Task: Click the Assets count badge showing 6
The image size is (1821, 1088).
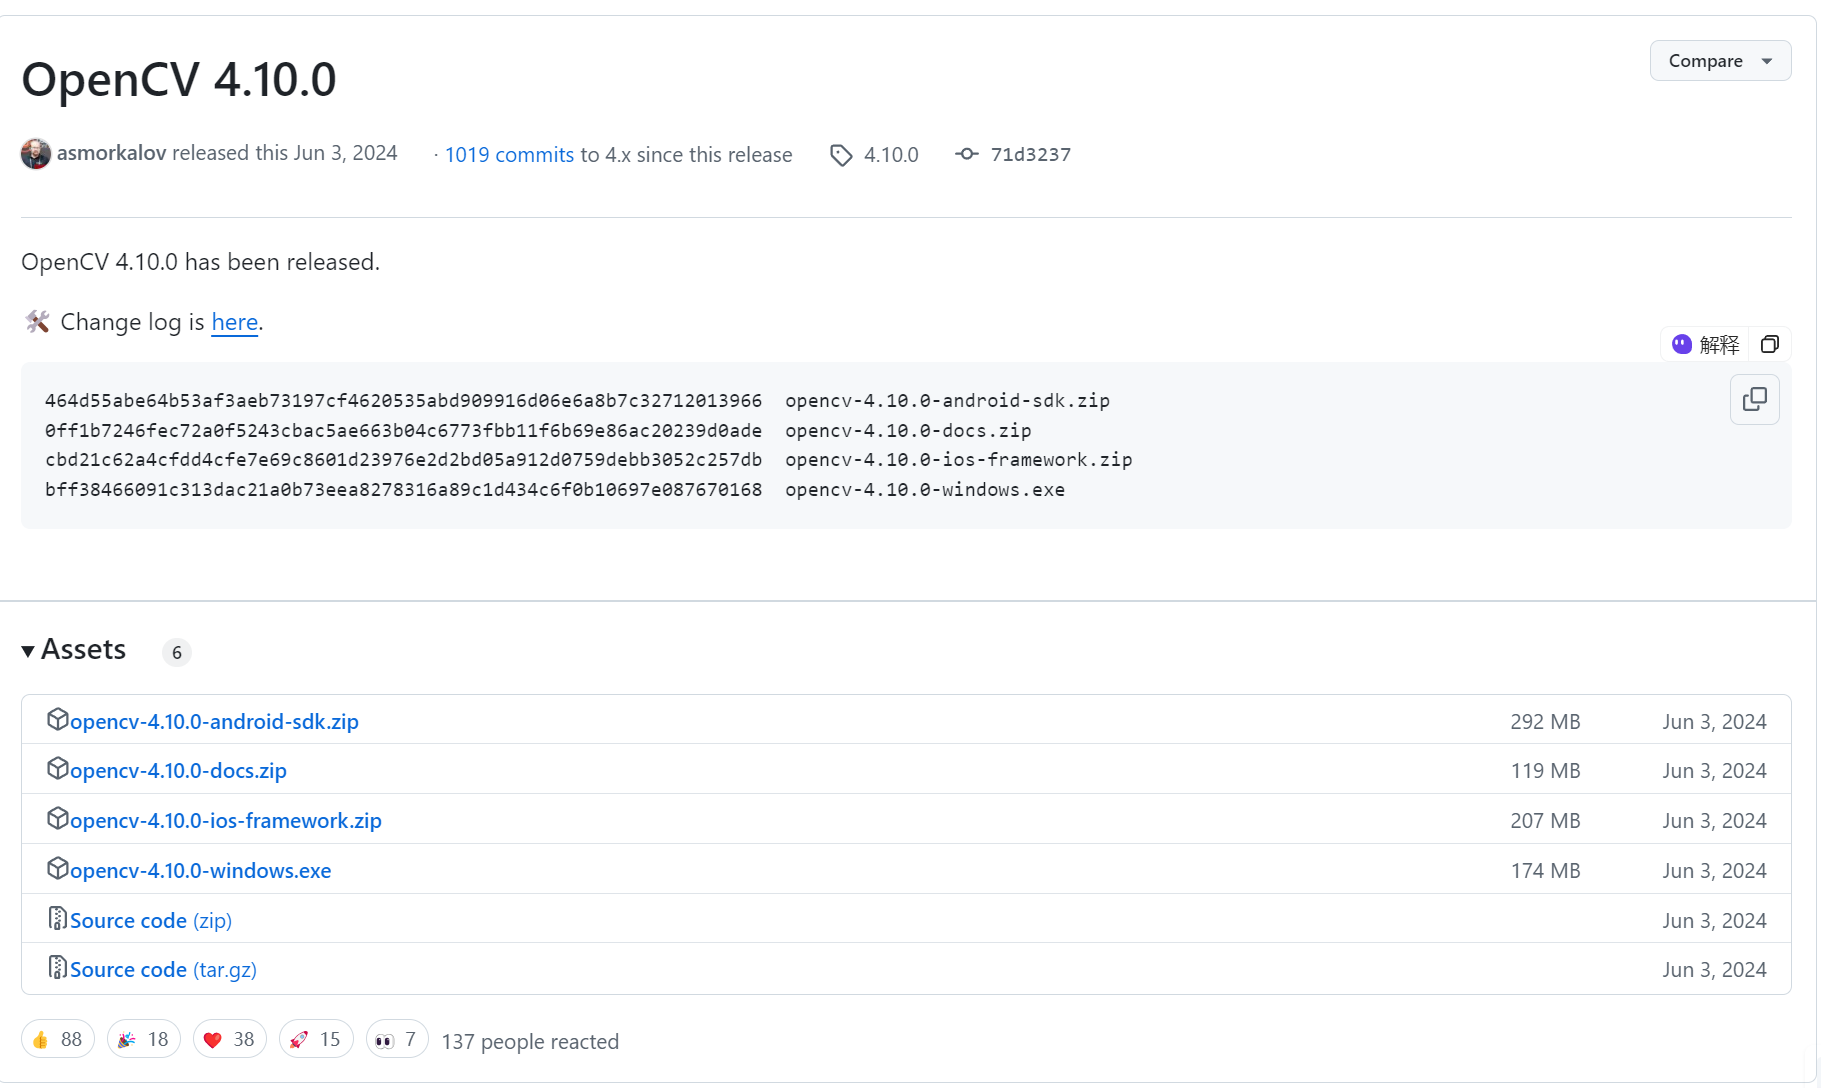Action: pos(177,653)
